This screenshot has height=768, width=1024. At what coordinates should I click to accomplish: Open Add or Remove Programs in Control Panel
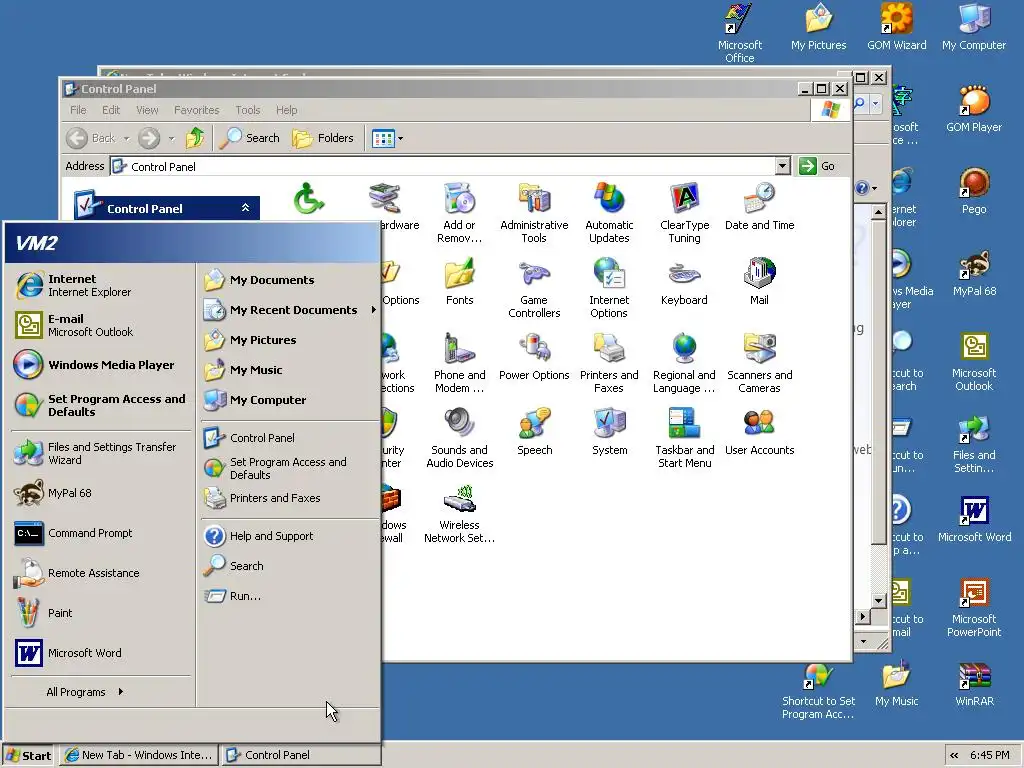pyautogui.click(x=459, y=212)
